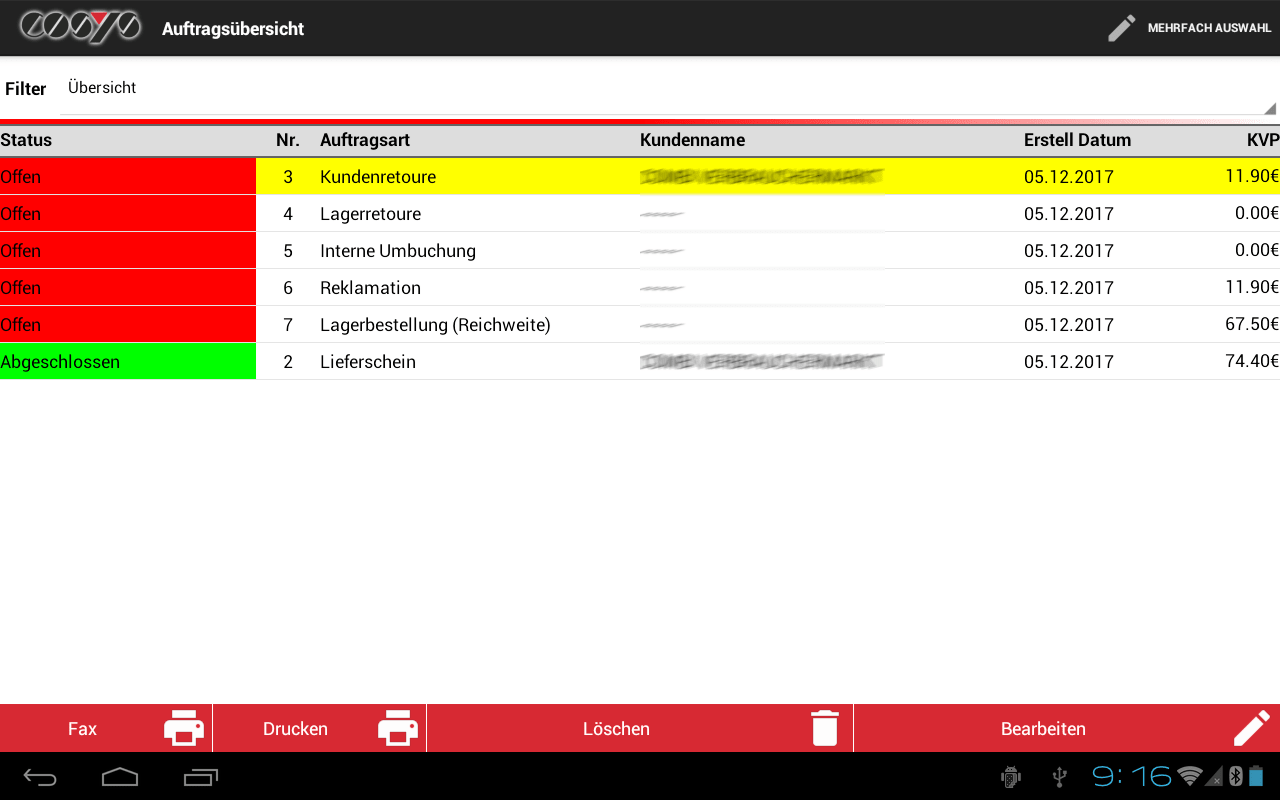This screenshot has height=800, width=1280.
Task: Click the 0.00€ value in Lagerretoure row
Action: [x=1257, y=213]
